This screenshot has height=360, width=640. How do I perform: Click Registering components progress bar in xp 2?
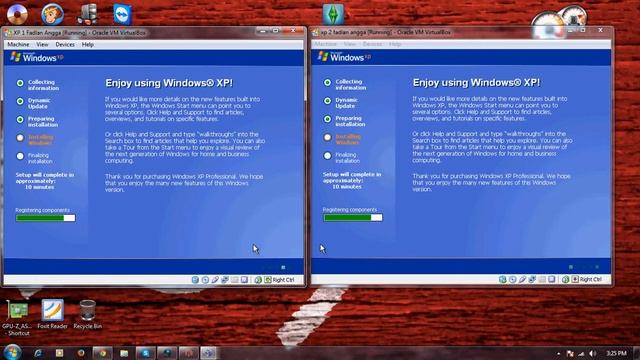pyautogui.click(x=353, y=218)
